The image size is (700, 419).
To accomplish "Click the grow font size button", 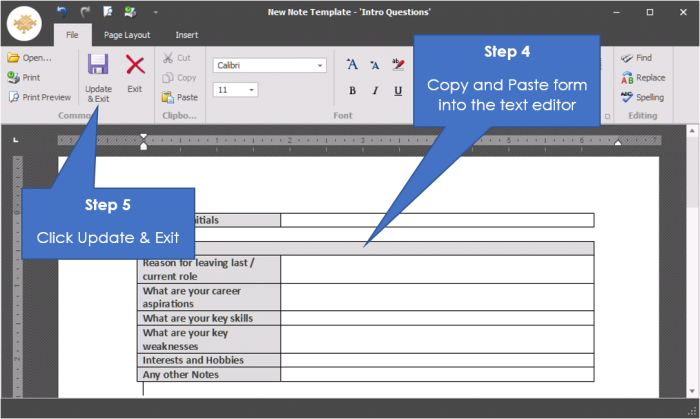I will pyautogui.click(x=352, y=65).
